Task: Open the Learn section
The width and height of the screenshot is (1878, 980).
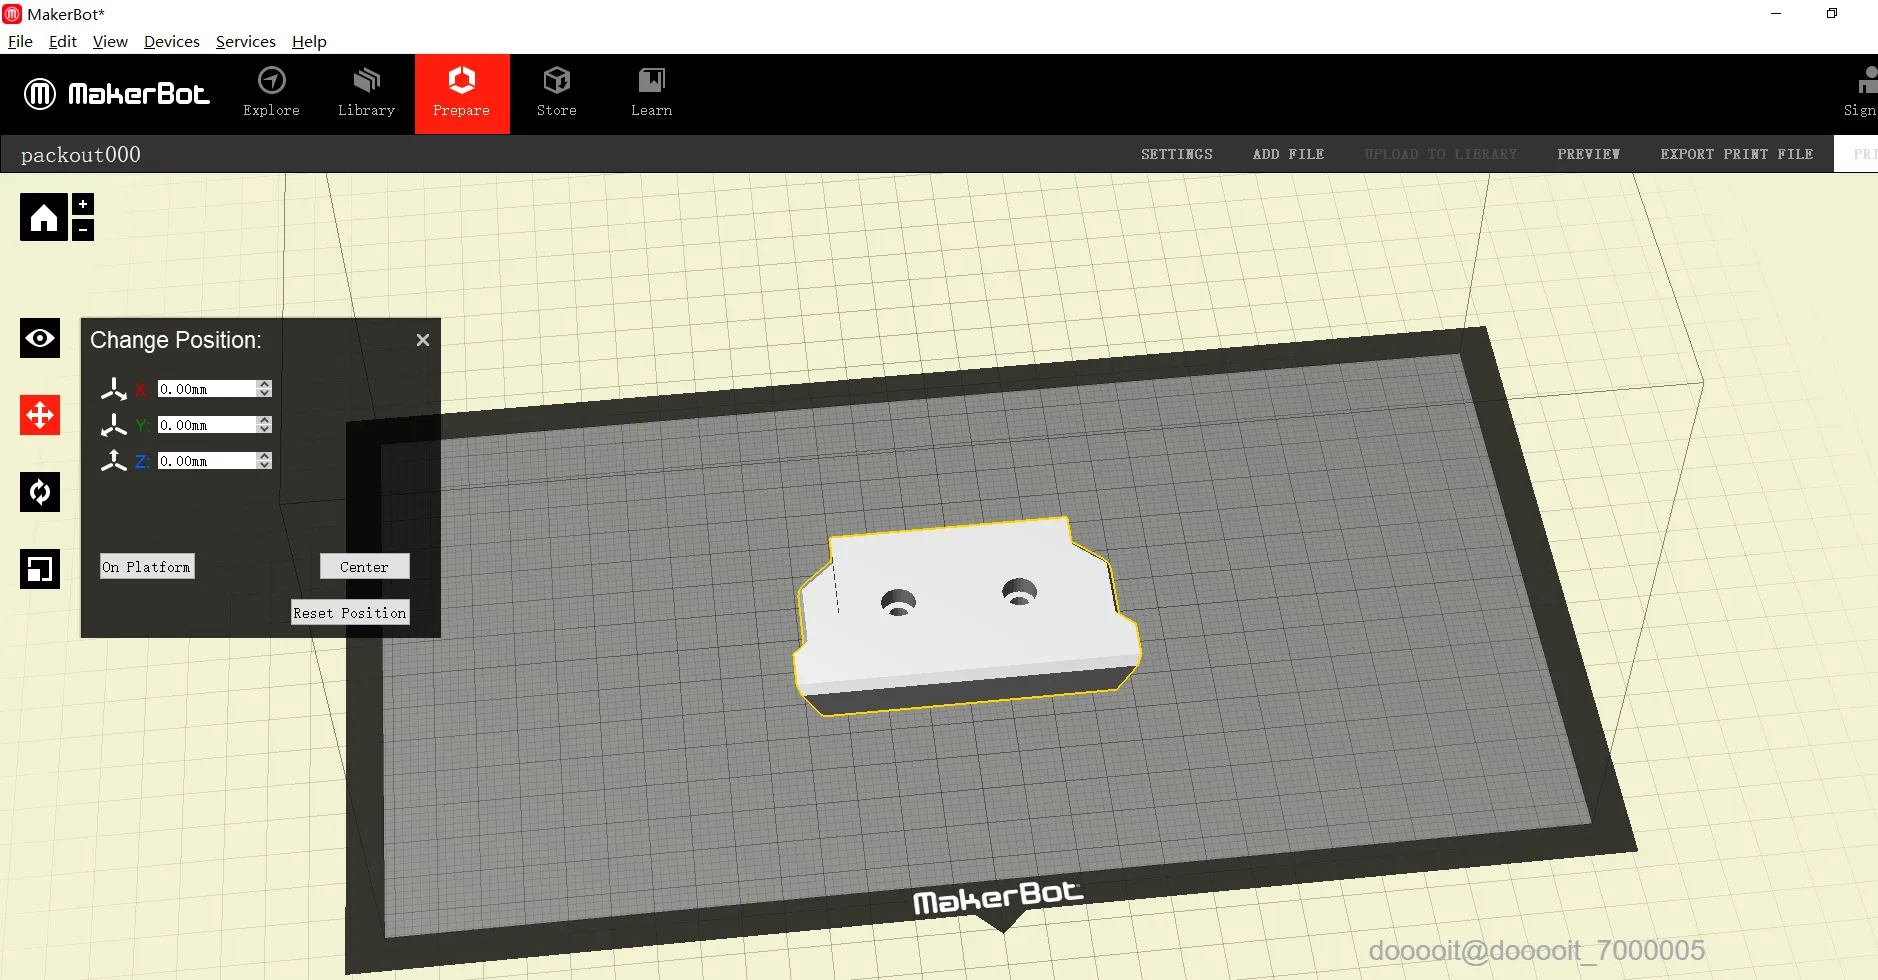Action: pos(651,93)
